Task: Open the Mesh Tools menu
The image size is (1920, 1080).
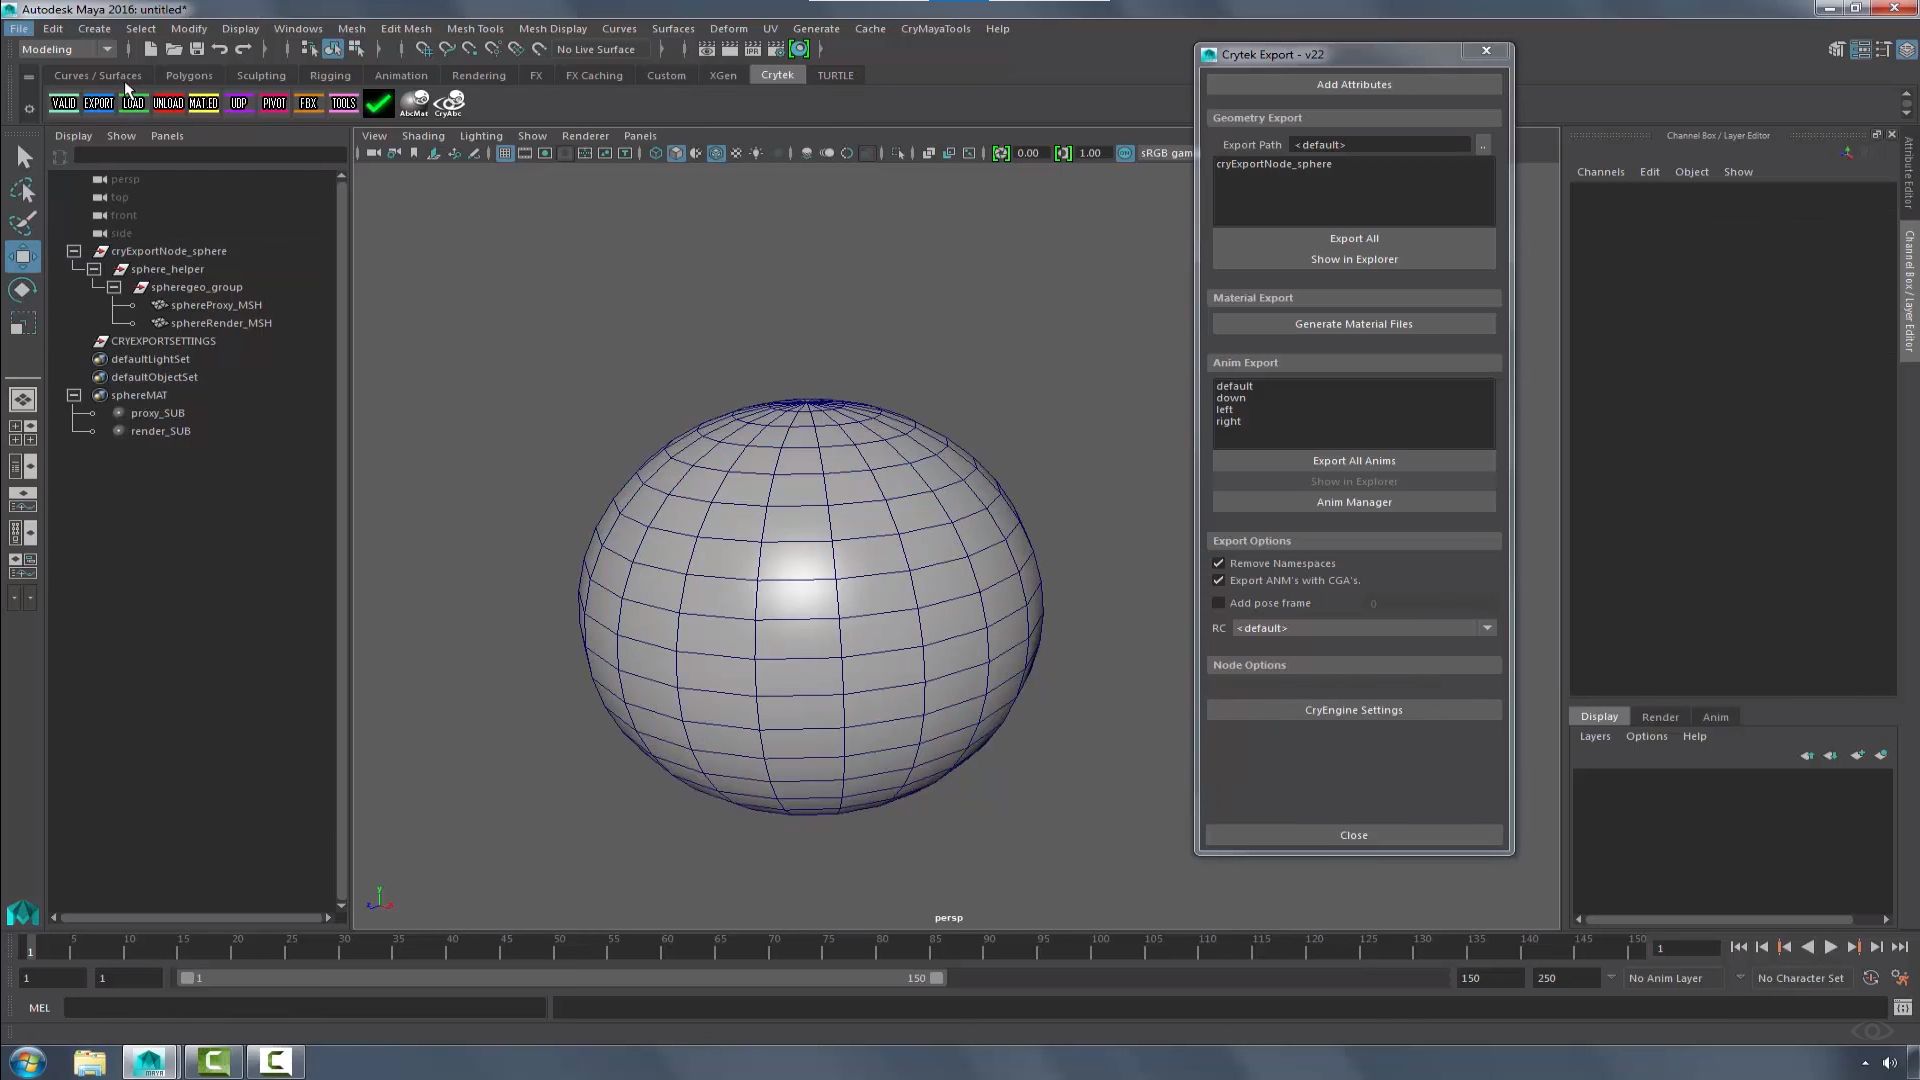Action: (x=475, y=29)
